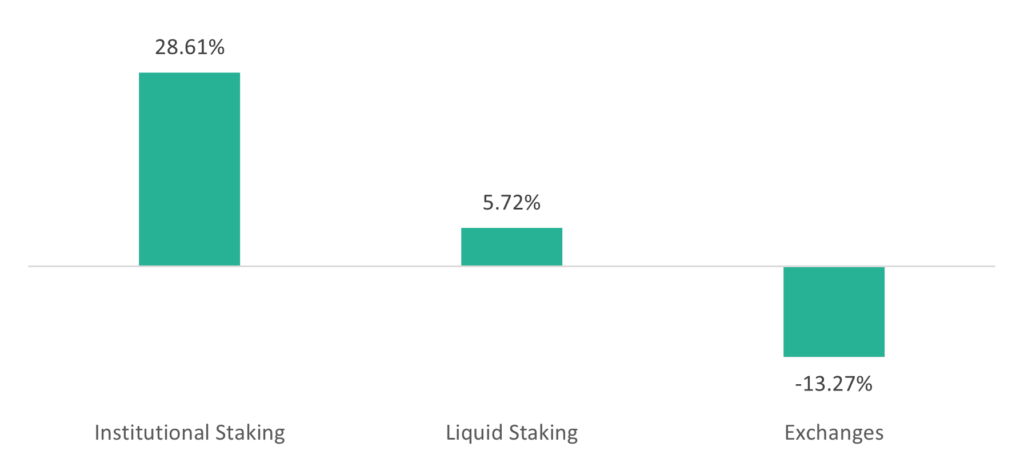This screenshot has height=463, width=1024.
Task: Click the percent sign after 28.61
Action: [x=216, y=47]
